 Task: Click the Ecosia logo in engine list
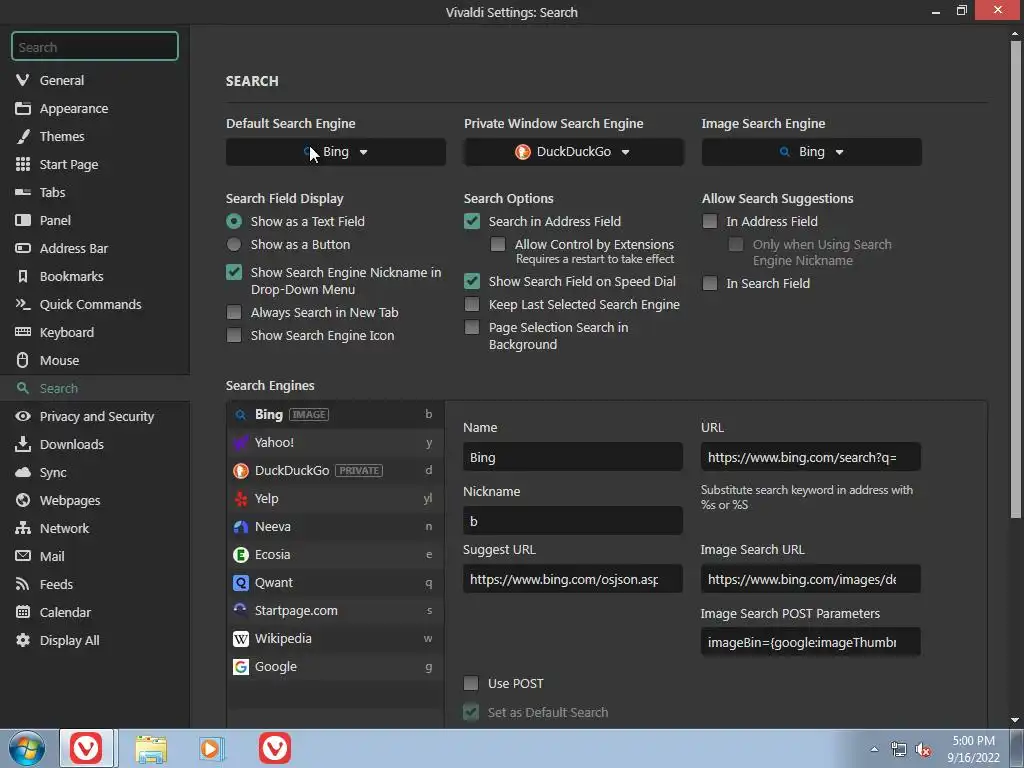(x=241, y=554)
